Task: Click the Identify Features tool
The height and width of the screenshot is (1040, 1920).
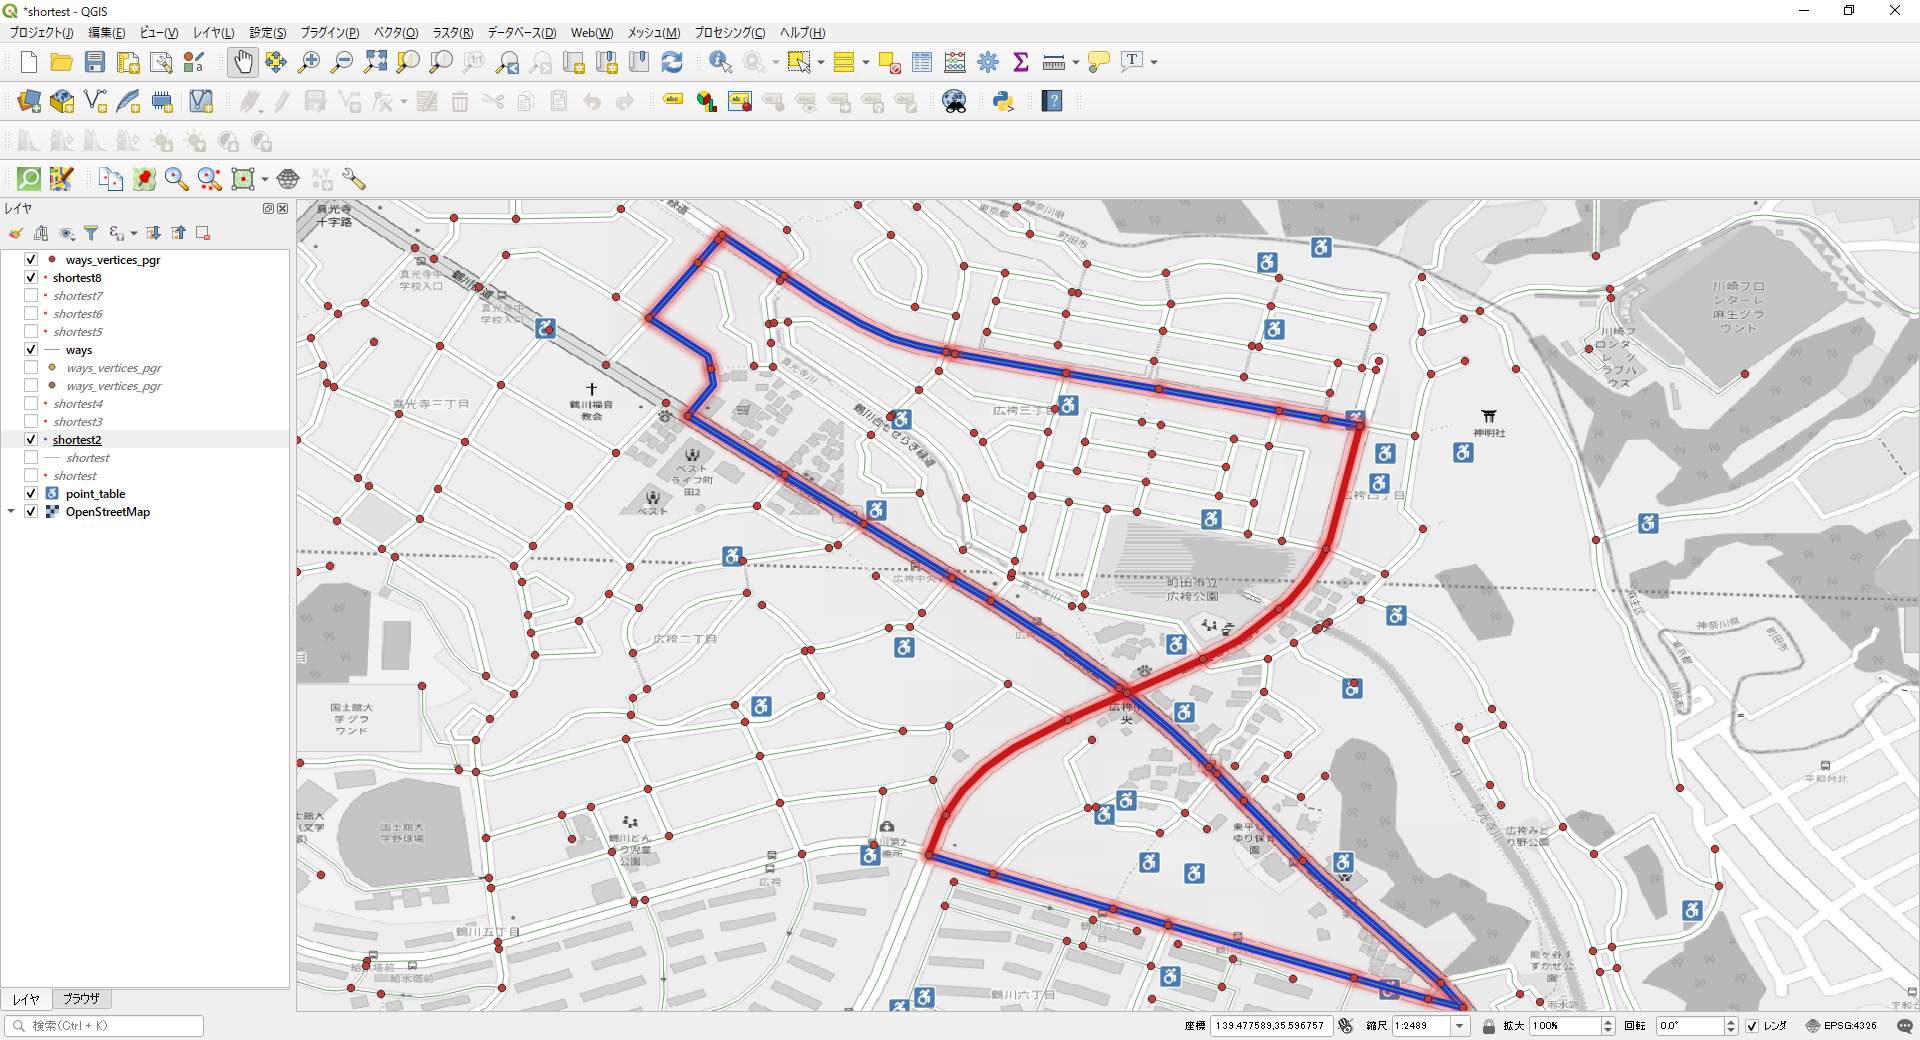Action: [720, 62]
